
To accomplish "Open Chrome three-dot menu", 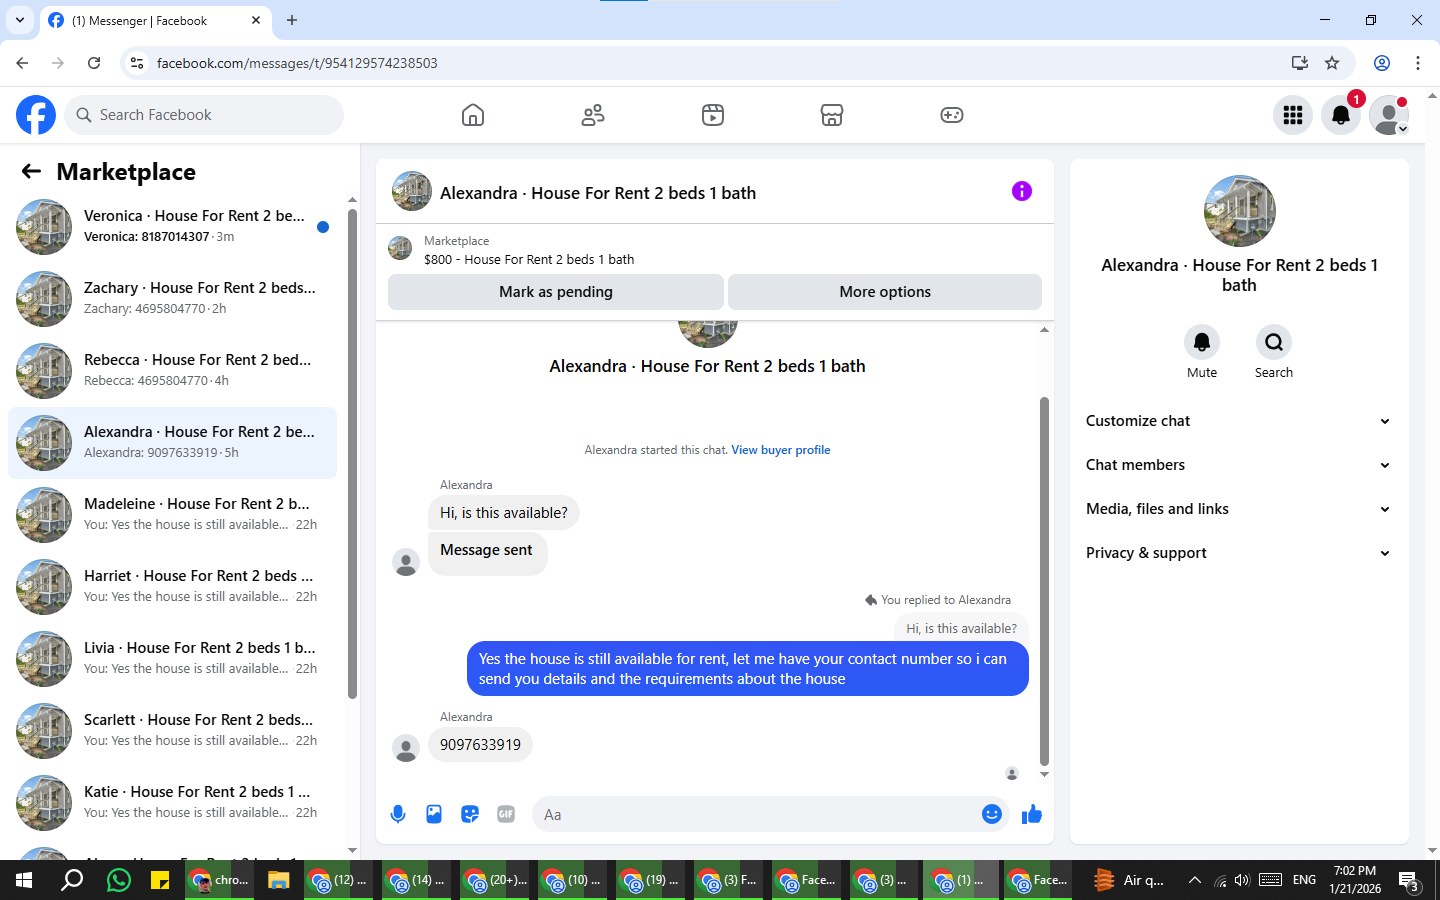I will pyautogui.click(x=1418, y=63).
